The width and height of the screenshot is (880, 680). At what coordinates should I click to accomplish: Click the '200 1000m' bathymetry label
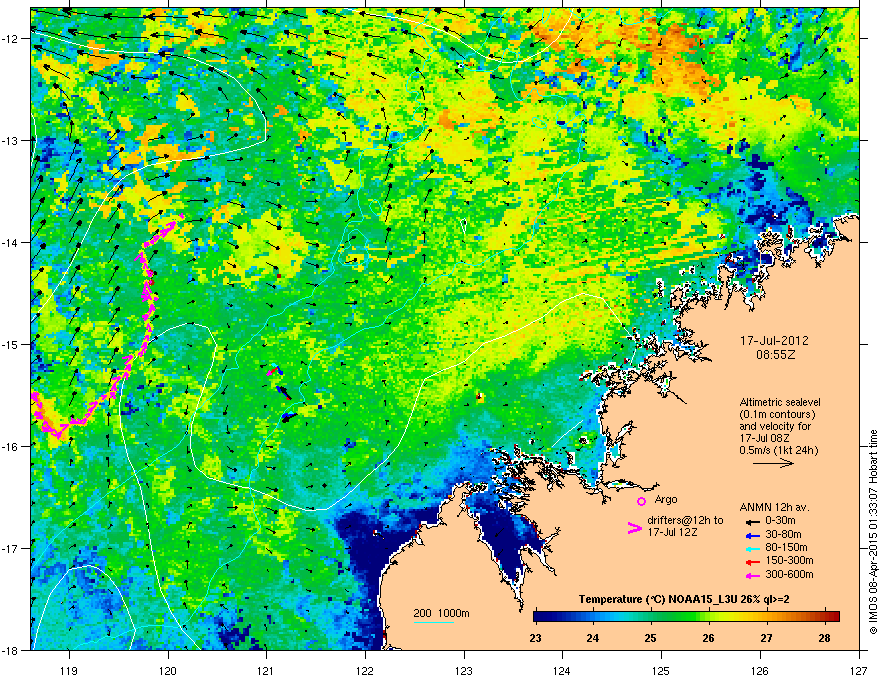point(441,613)
